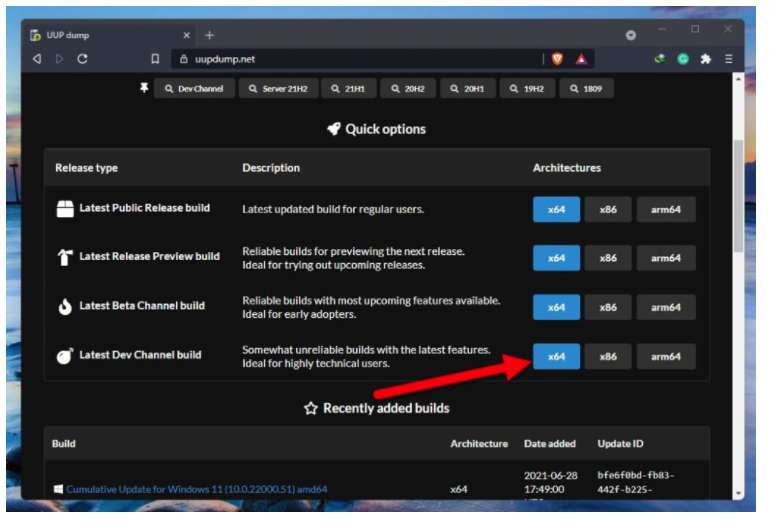Click the bookmark icon in the address bar
Image resolution: width=770 pixels, height=522 pixels.
(x=154, y=59)
